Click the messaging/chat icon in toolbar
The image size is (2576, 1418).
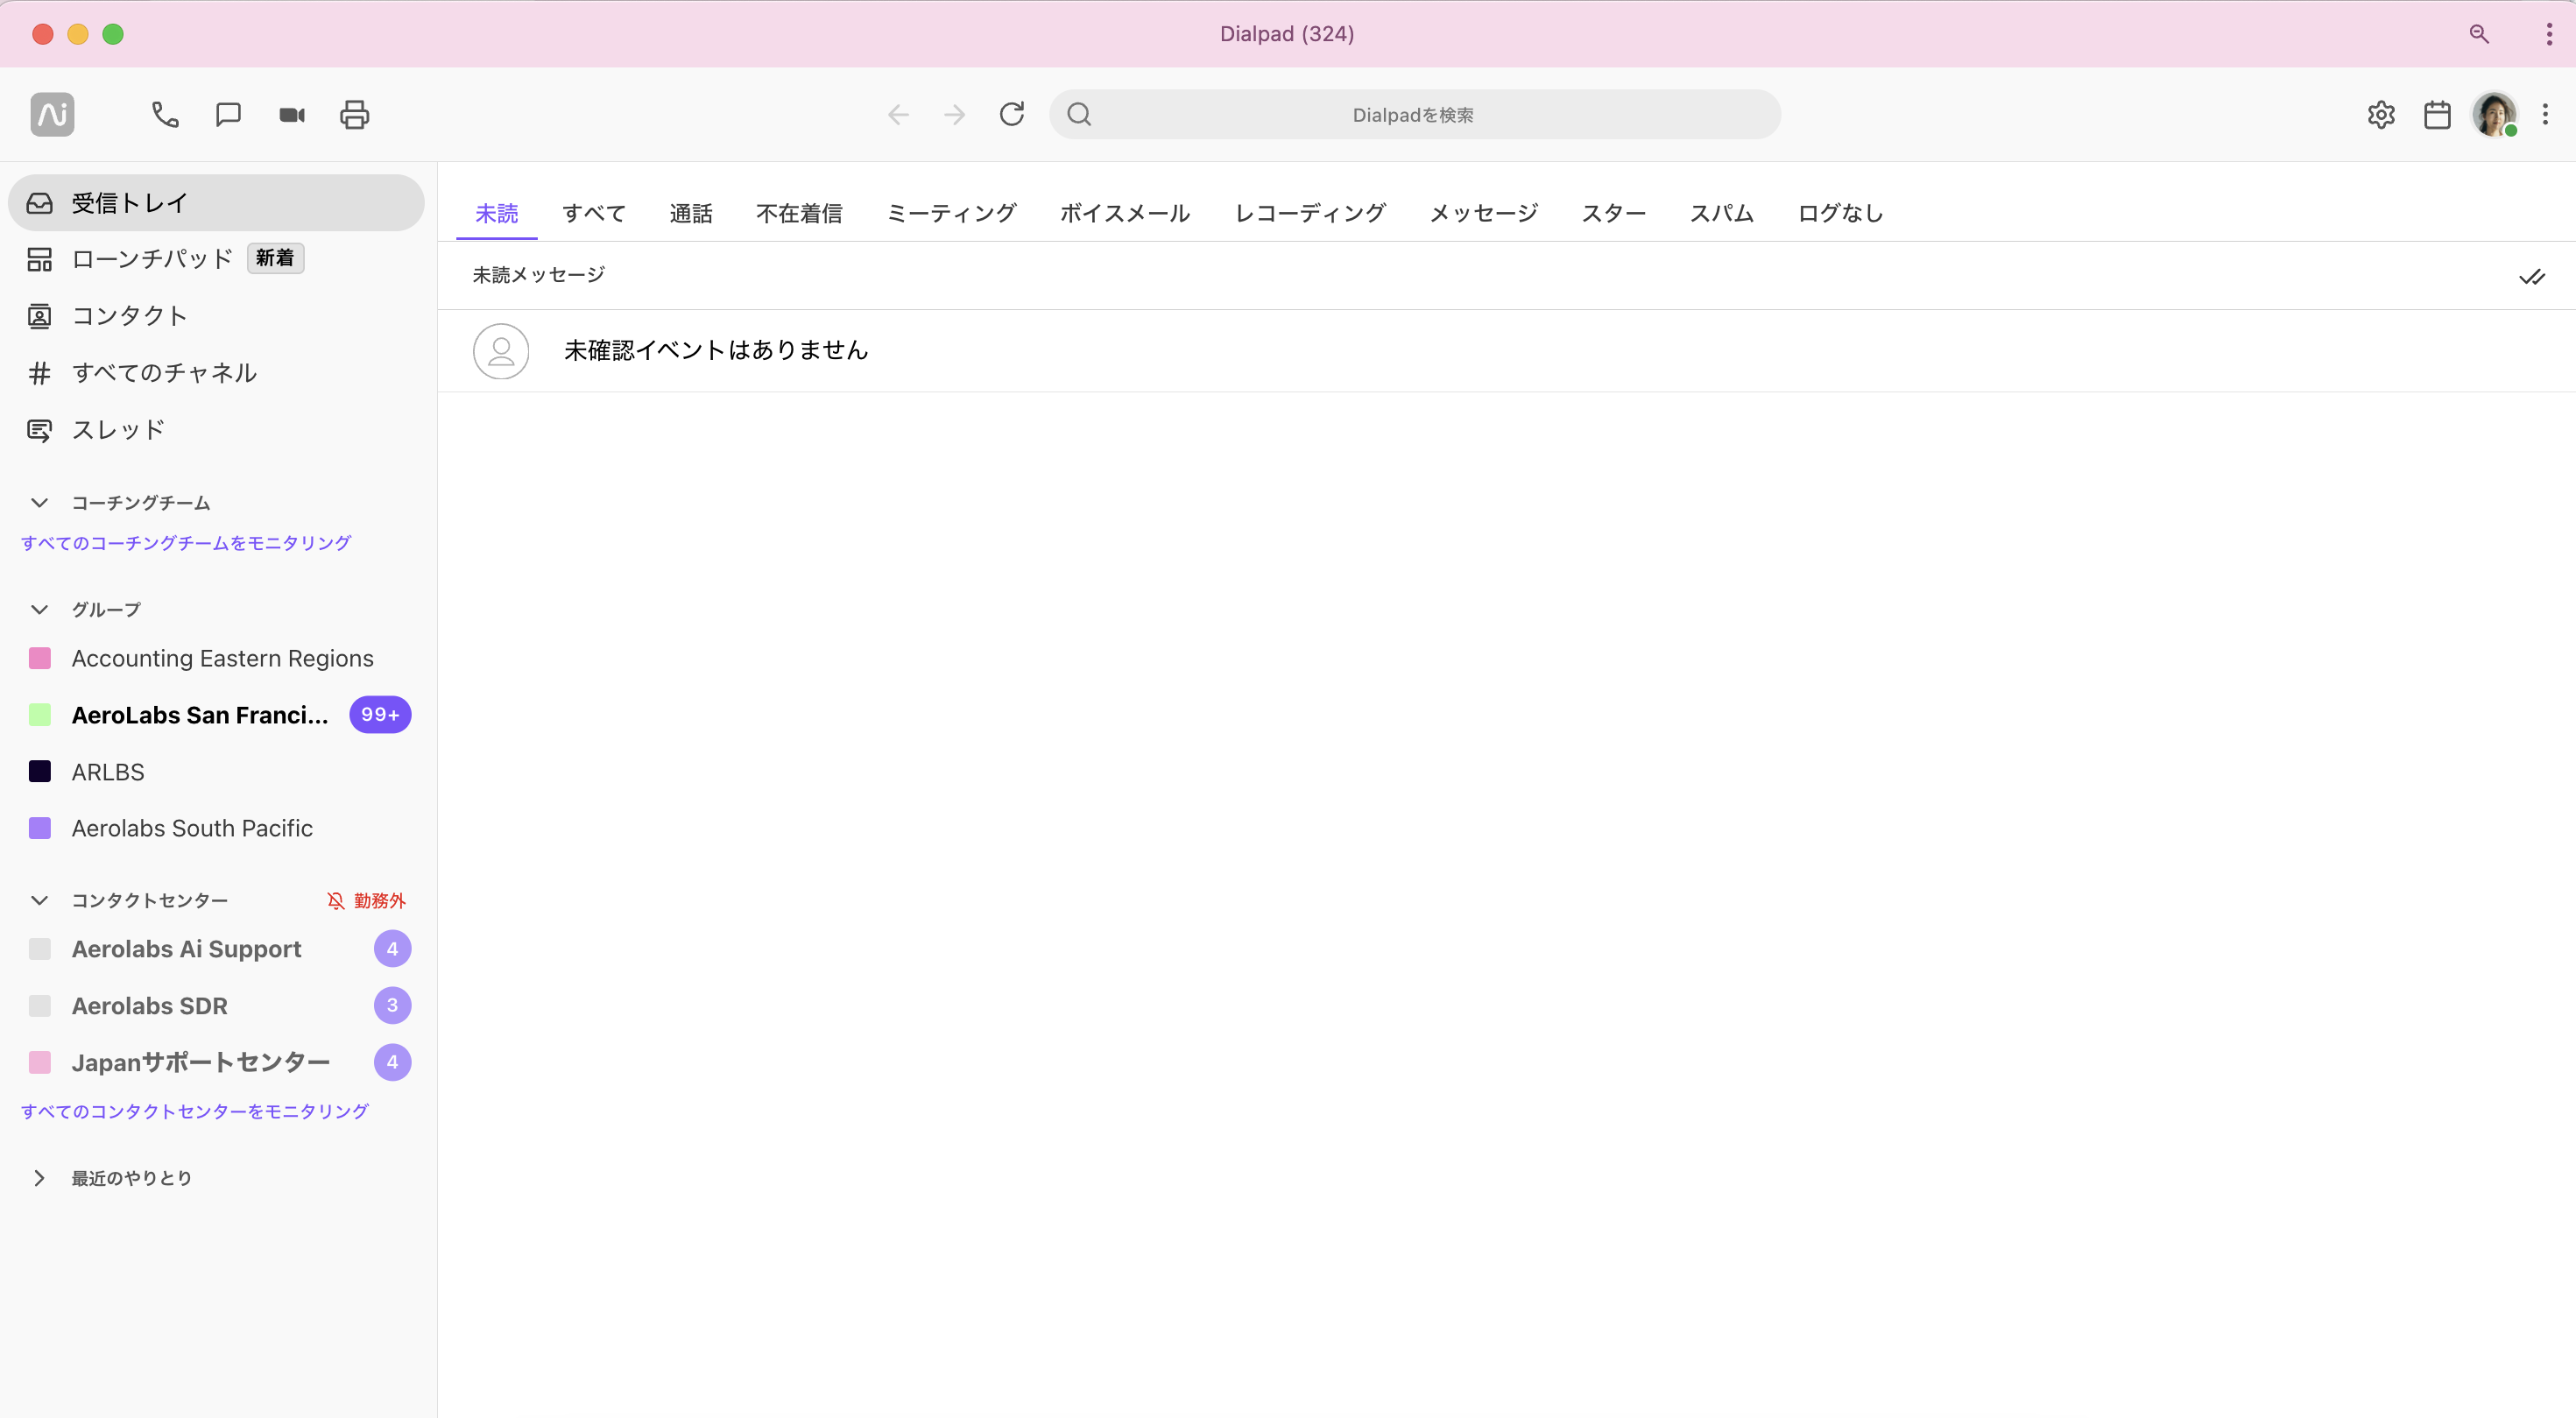[x=227, y=114]
